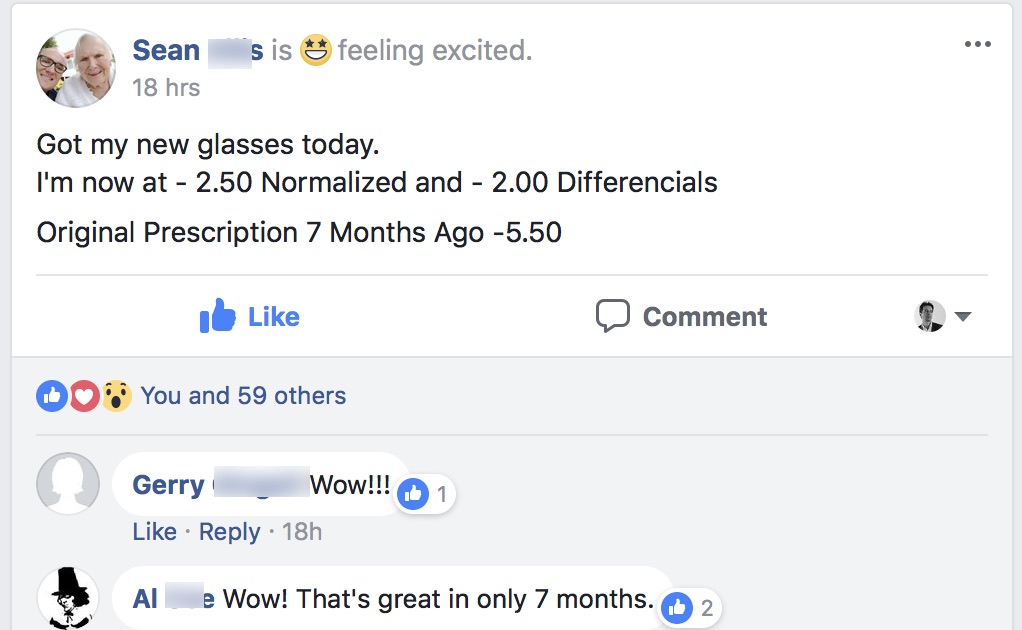Screen dimensions: 1022x630
Task: Click the 18h timestamp on Gerry's comment
Action: (x=302, y=532)
